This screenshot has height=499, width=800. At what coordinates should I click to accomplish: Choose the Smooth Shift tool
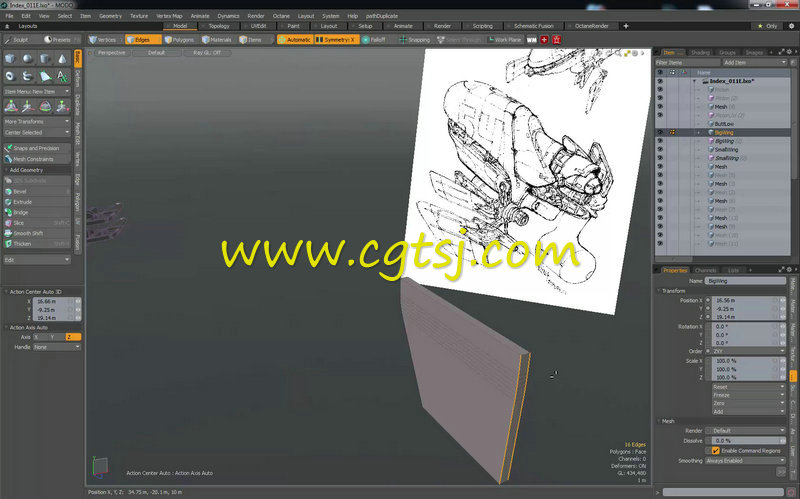(37, 233)
